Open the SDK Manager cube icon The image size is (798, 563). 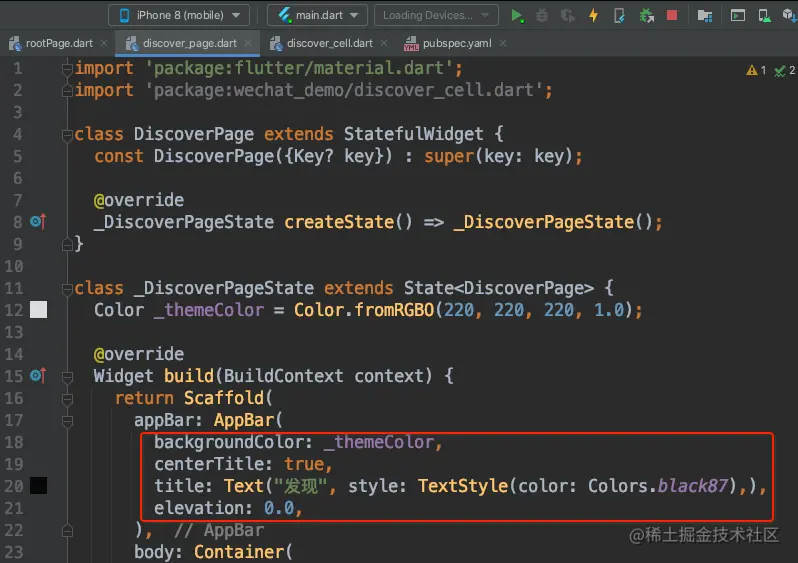click(x=789, y=15)
